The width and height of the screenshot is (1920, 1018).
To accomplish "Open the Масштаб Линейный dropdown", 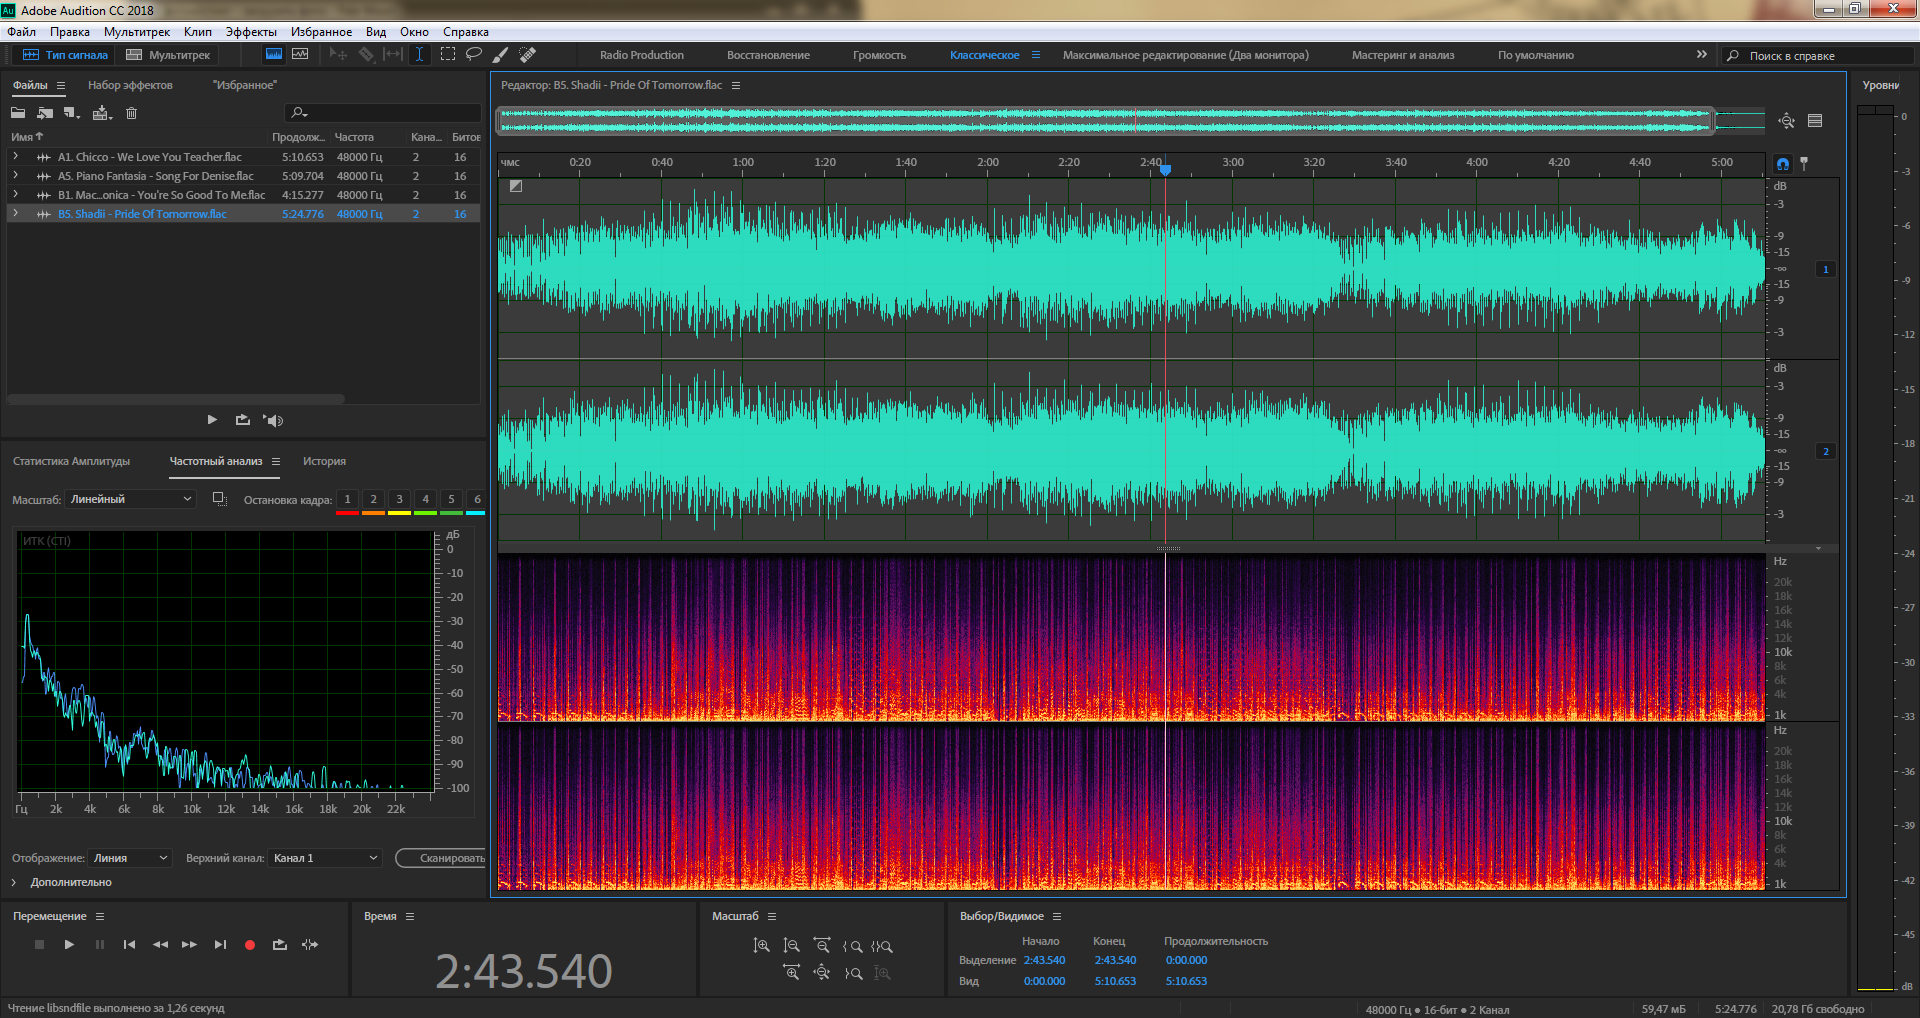I will click(x=130, y=499).
